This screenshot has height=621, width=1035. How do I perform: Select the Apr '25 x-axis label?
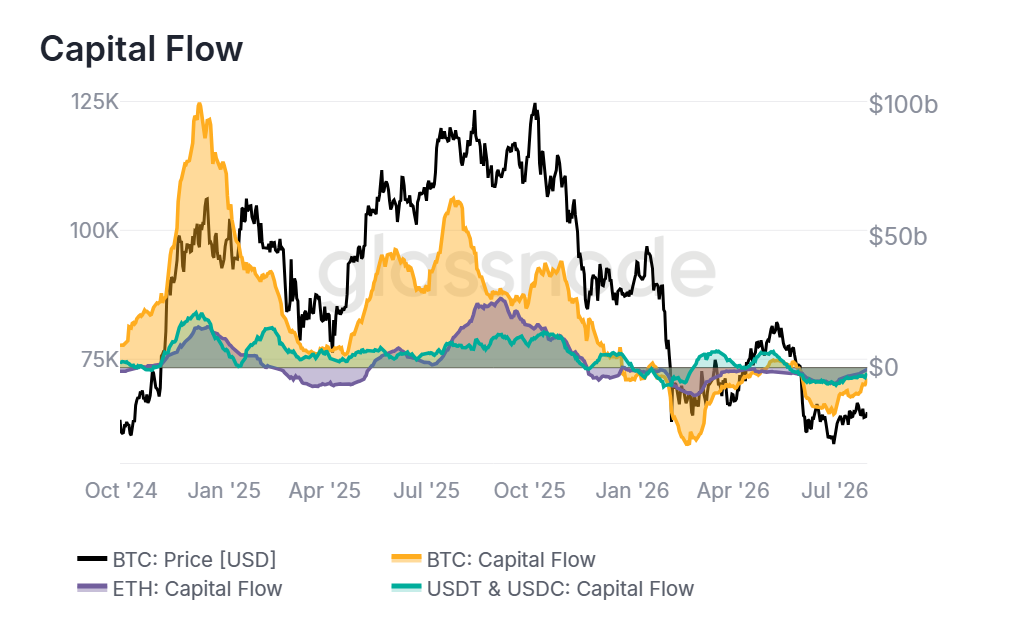(325, 490)
